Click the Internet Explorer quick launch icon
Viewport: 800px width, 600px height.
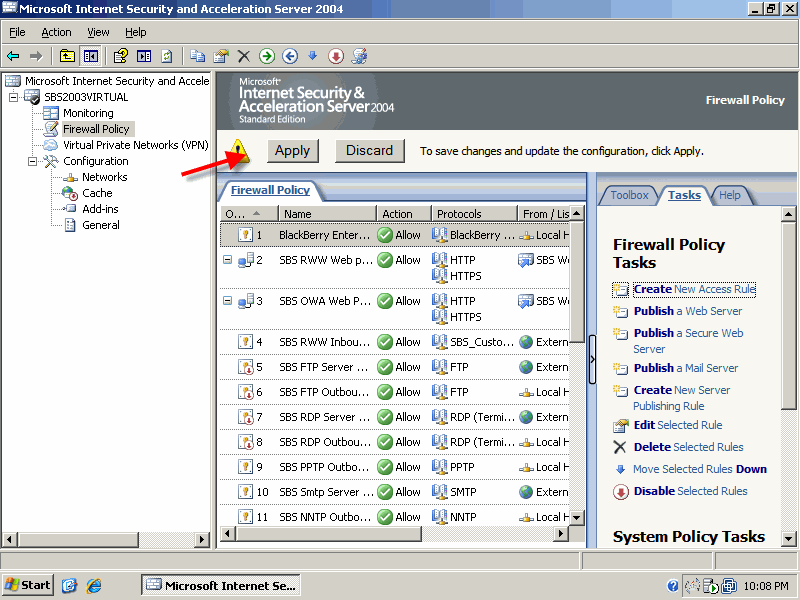coord(94,585)
